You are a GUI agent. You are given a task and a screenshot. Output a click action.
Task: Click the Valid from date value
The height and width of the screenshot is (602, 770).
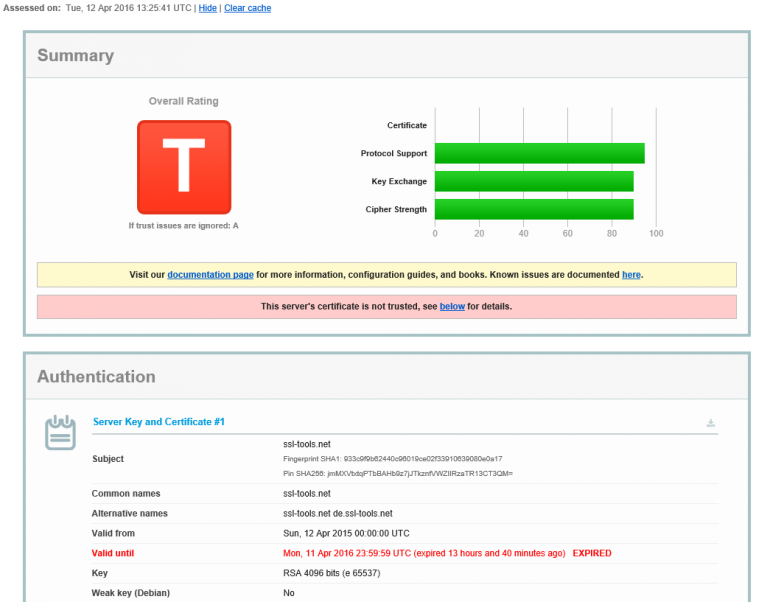[x=346, y=533]
